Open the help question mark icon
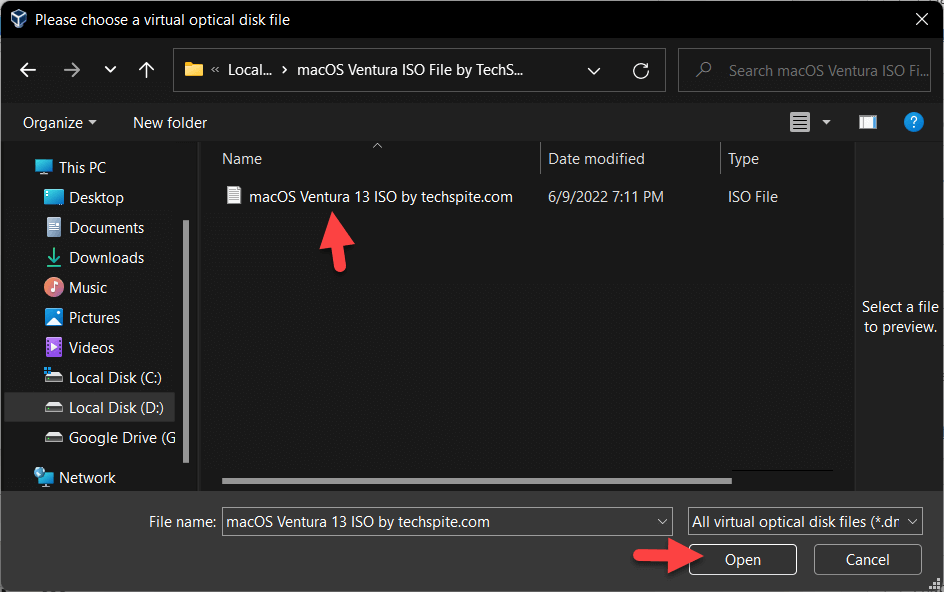Viewport: 944px width, 592px height. [x=912, y=122]
